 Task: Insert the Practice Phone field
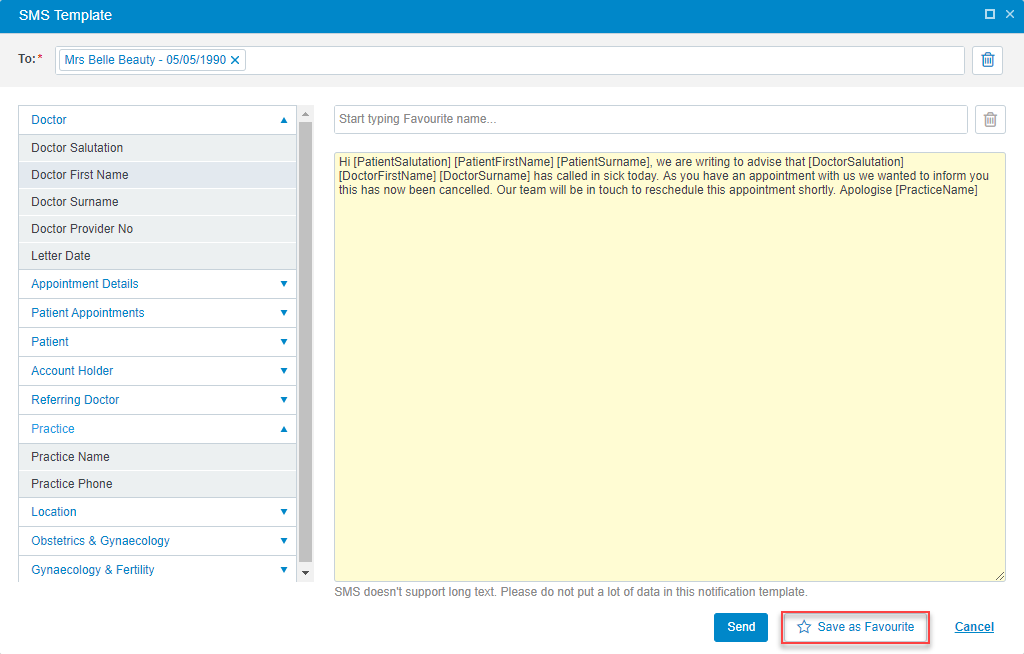click(157, 484)
